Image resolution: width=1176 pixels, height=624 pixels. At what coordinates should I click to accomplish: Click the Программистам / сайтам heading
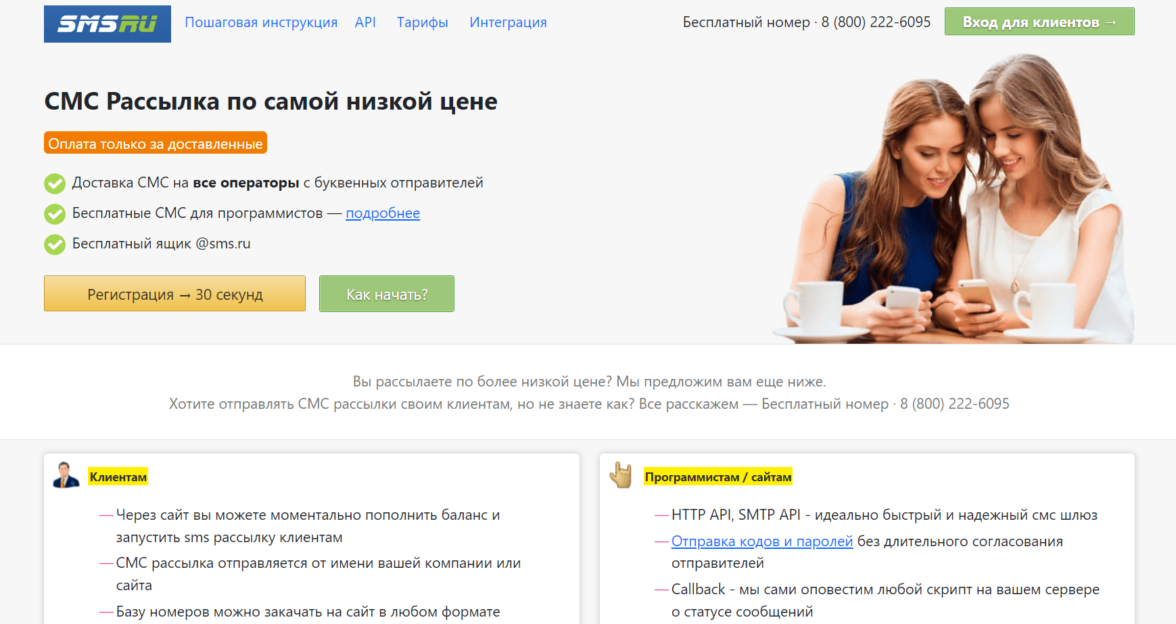point(718,477)
